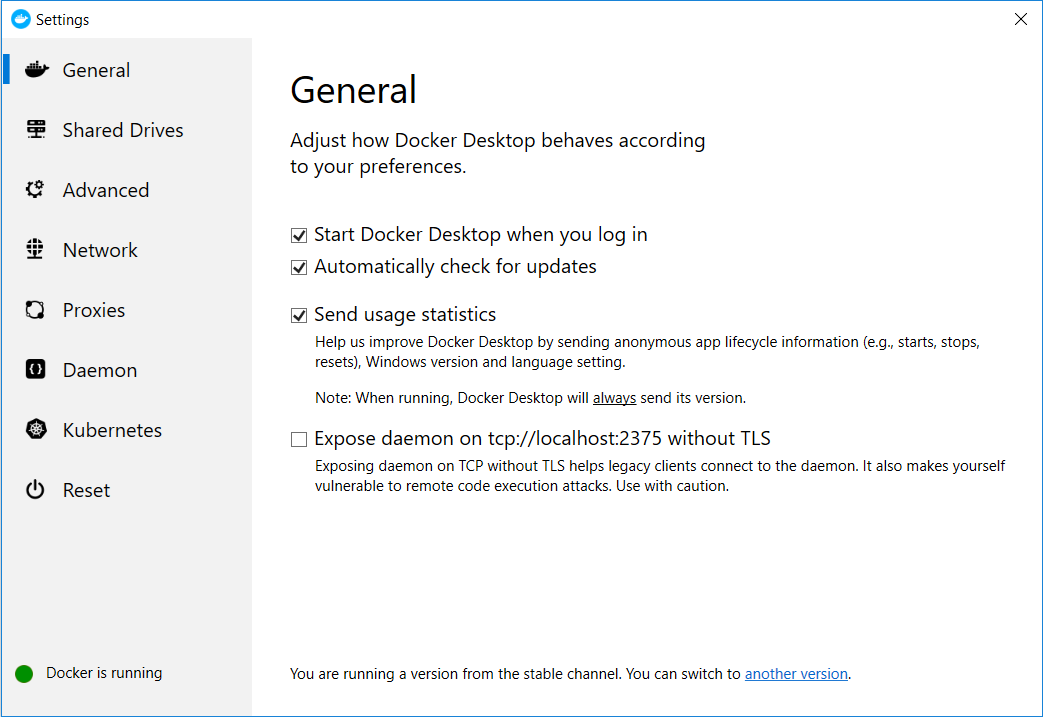This screenshot has height=717, width=1043.
Task: Switch to the Advanced settings text label
Action: click(x=106, y=190)
